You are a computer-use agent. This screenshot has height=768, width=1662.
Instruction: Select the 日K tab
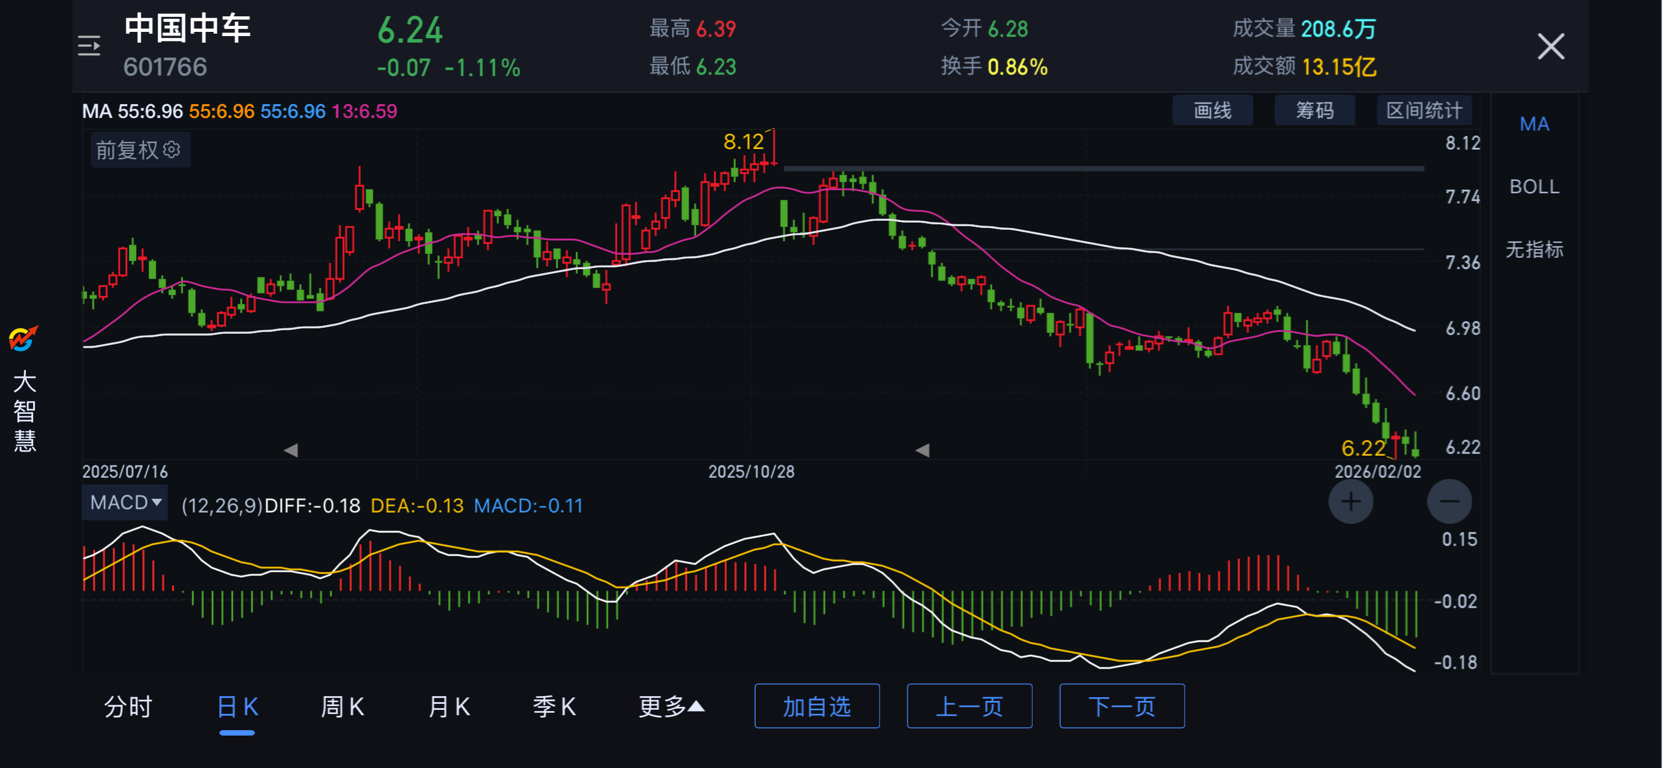click(237, 707)
